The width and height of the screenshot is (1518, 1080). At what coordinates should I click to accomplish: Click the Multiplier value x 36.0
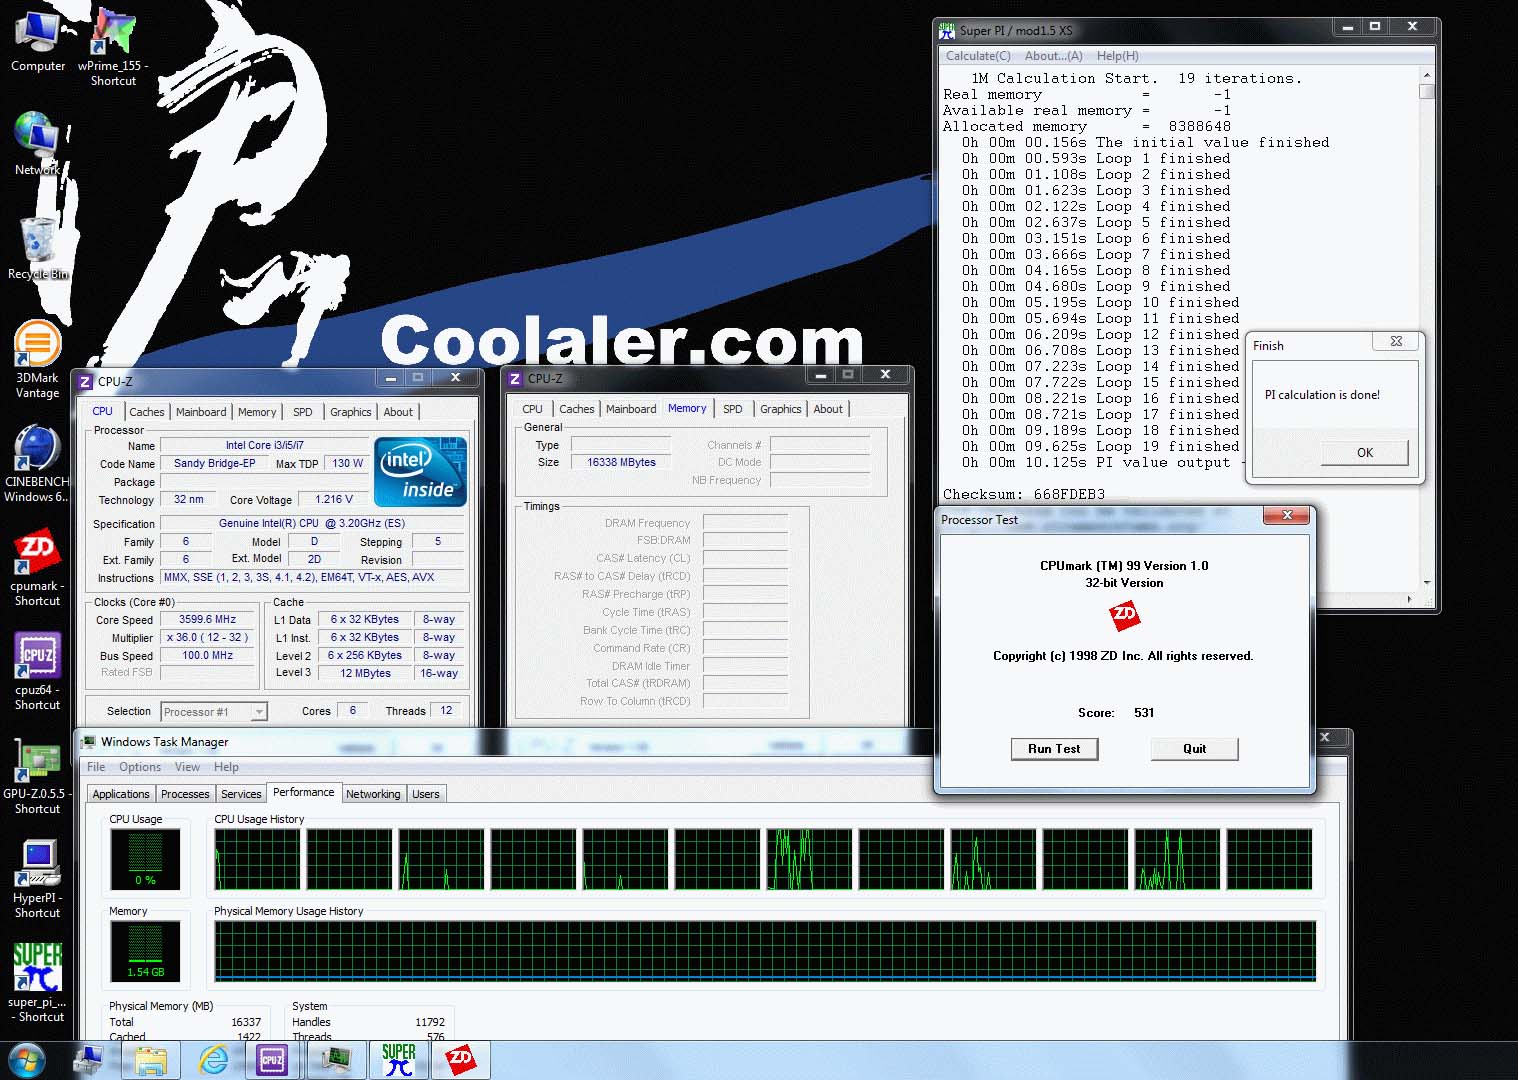[x=207, y=638]
